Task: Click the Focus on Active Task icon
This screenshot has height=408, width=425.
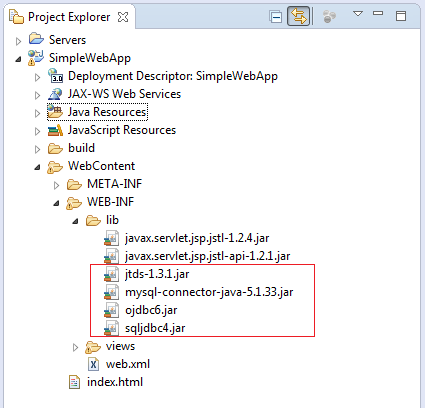Action: point(329,16)
